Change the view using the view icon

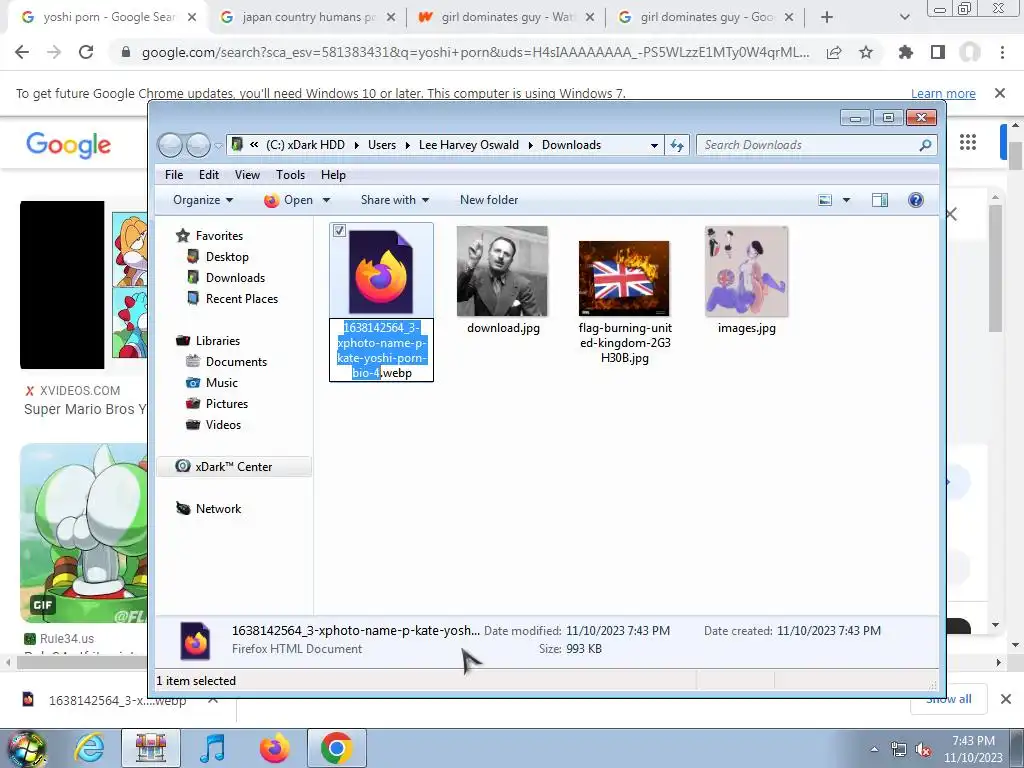tap(825, 200)
